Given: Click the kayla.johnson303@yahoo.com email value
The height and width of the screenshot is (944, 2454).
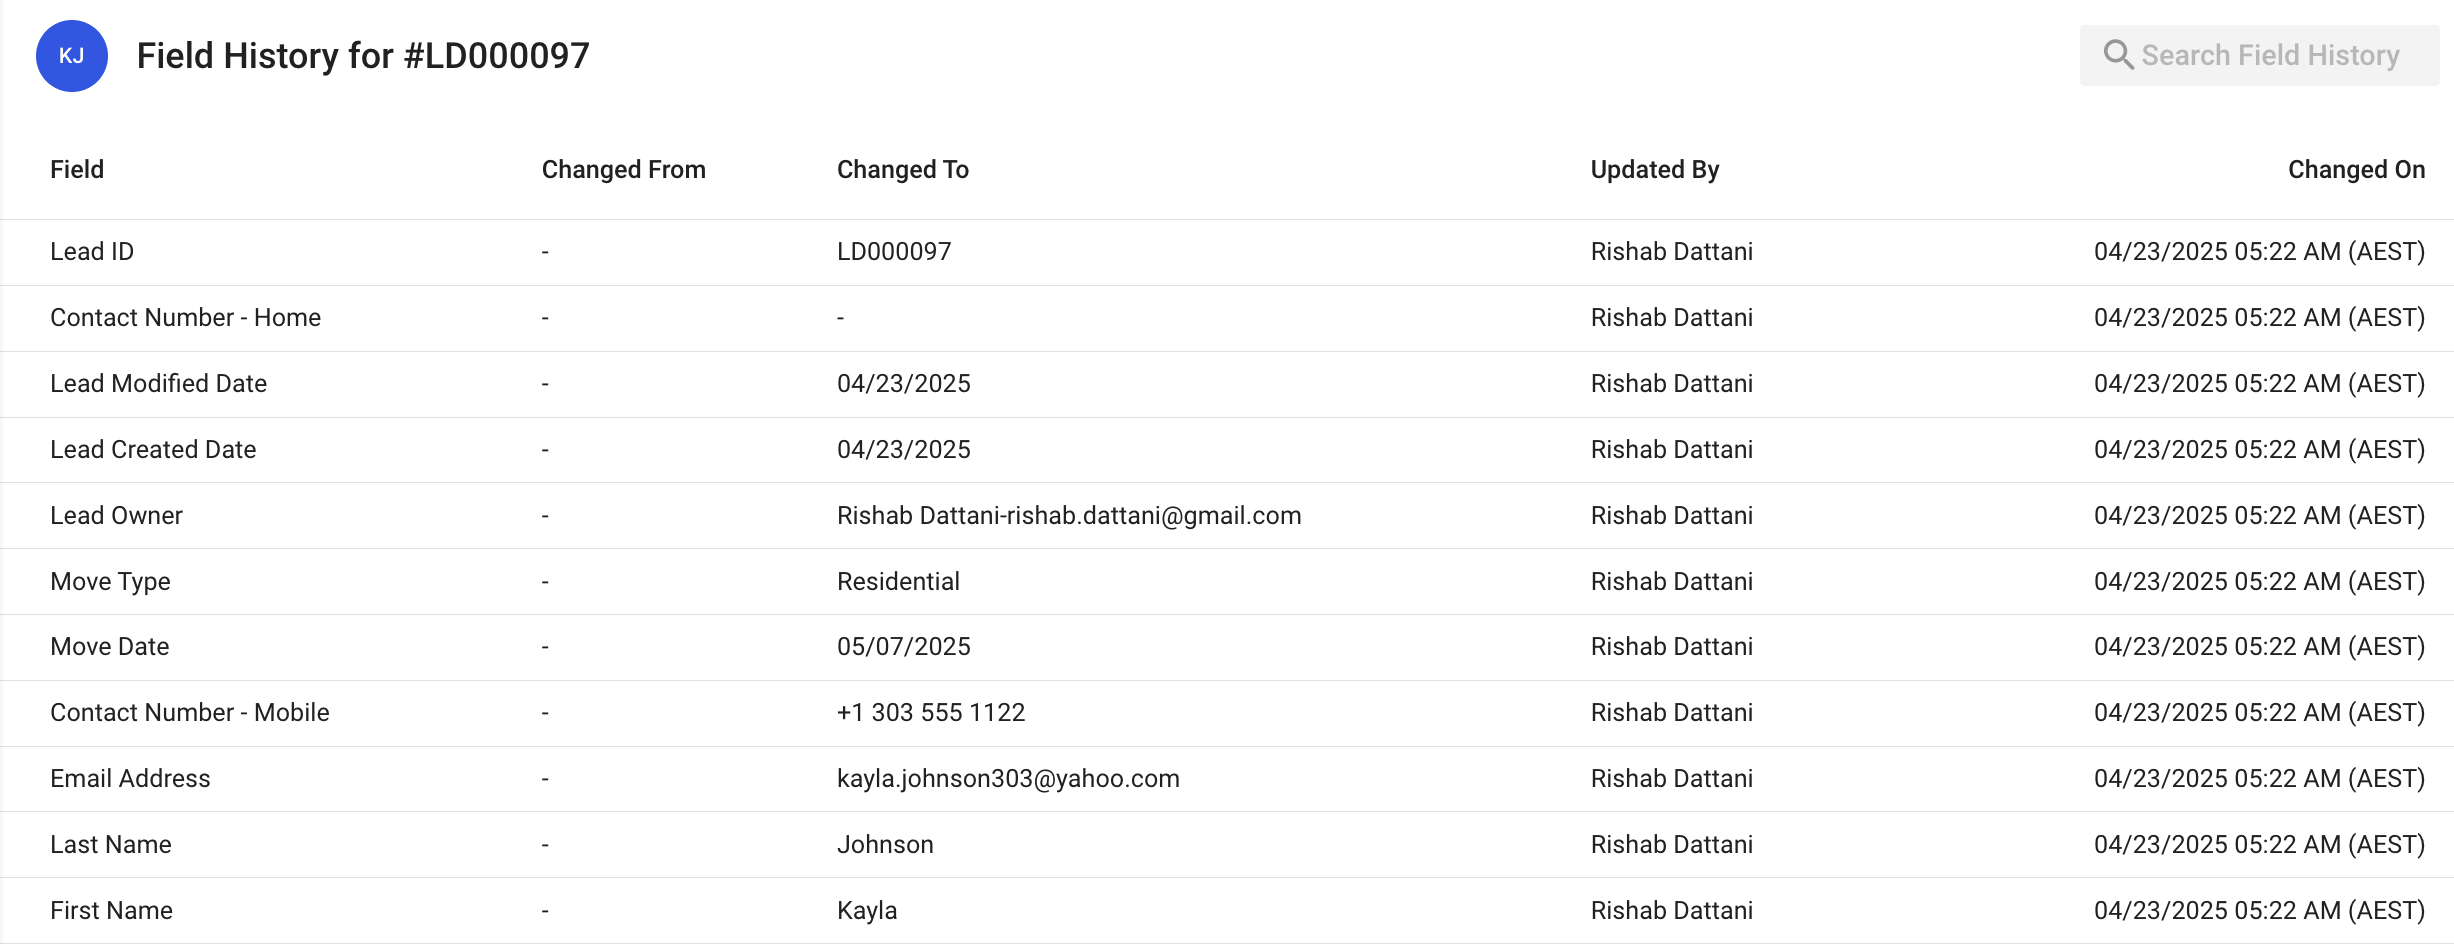Looking at the screenshot, I should point(1007,779).
